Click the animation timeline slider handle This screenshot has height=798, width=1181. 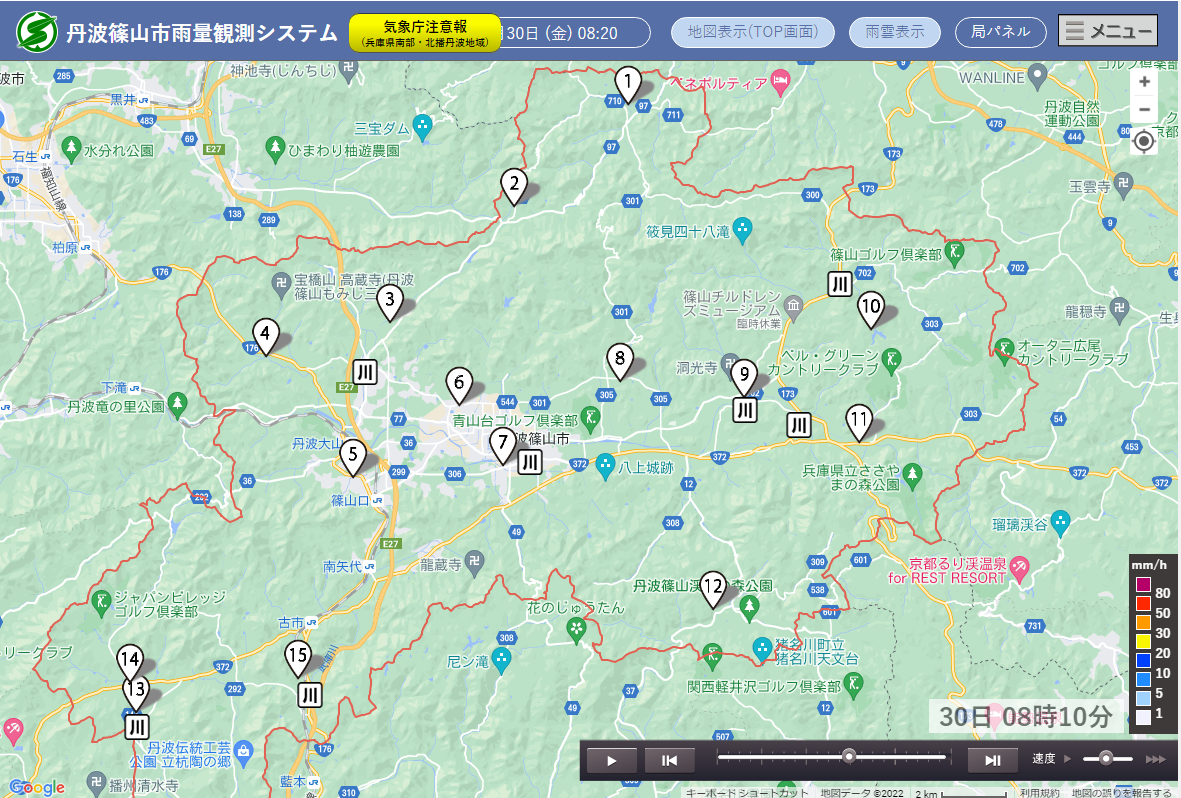tap(849, 756)
